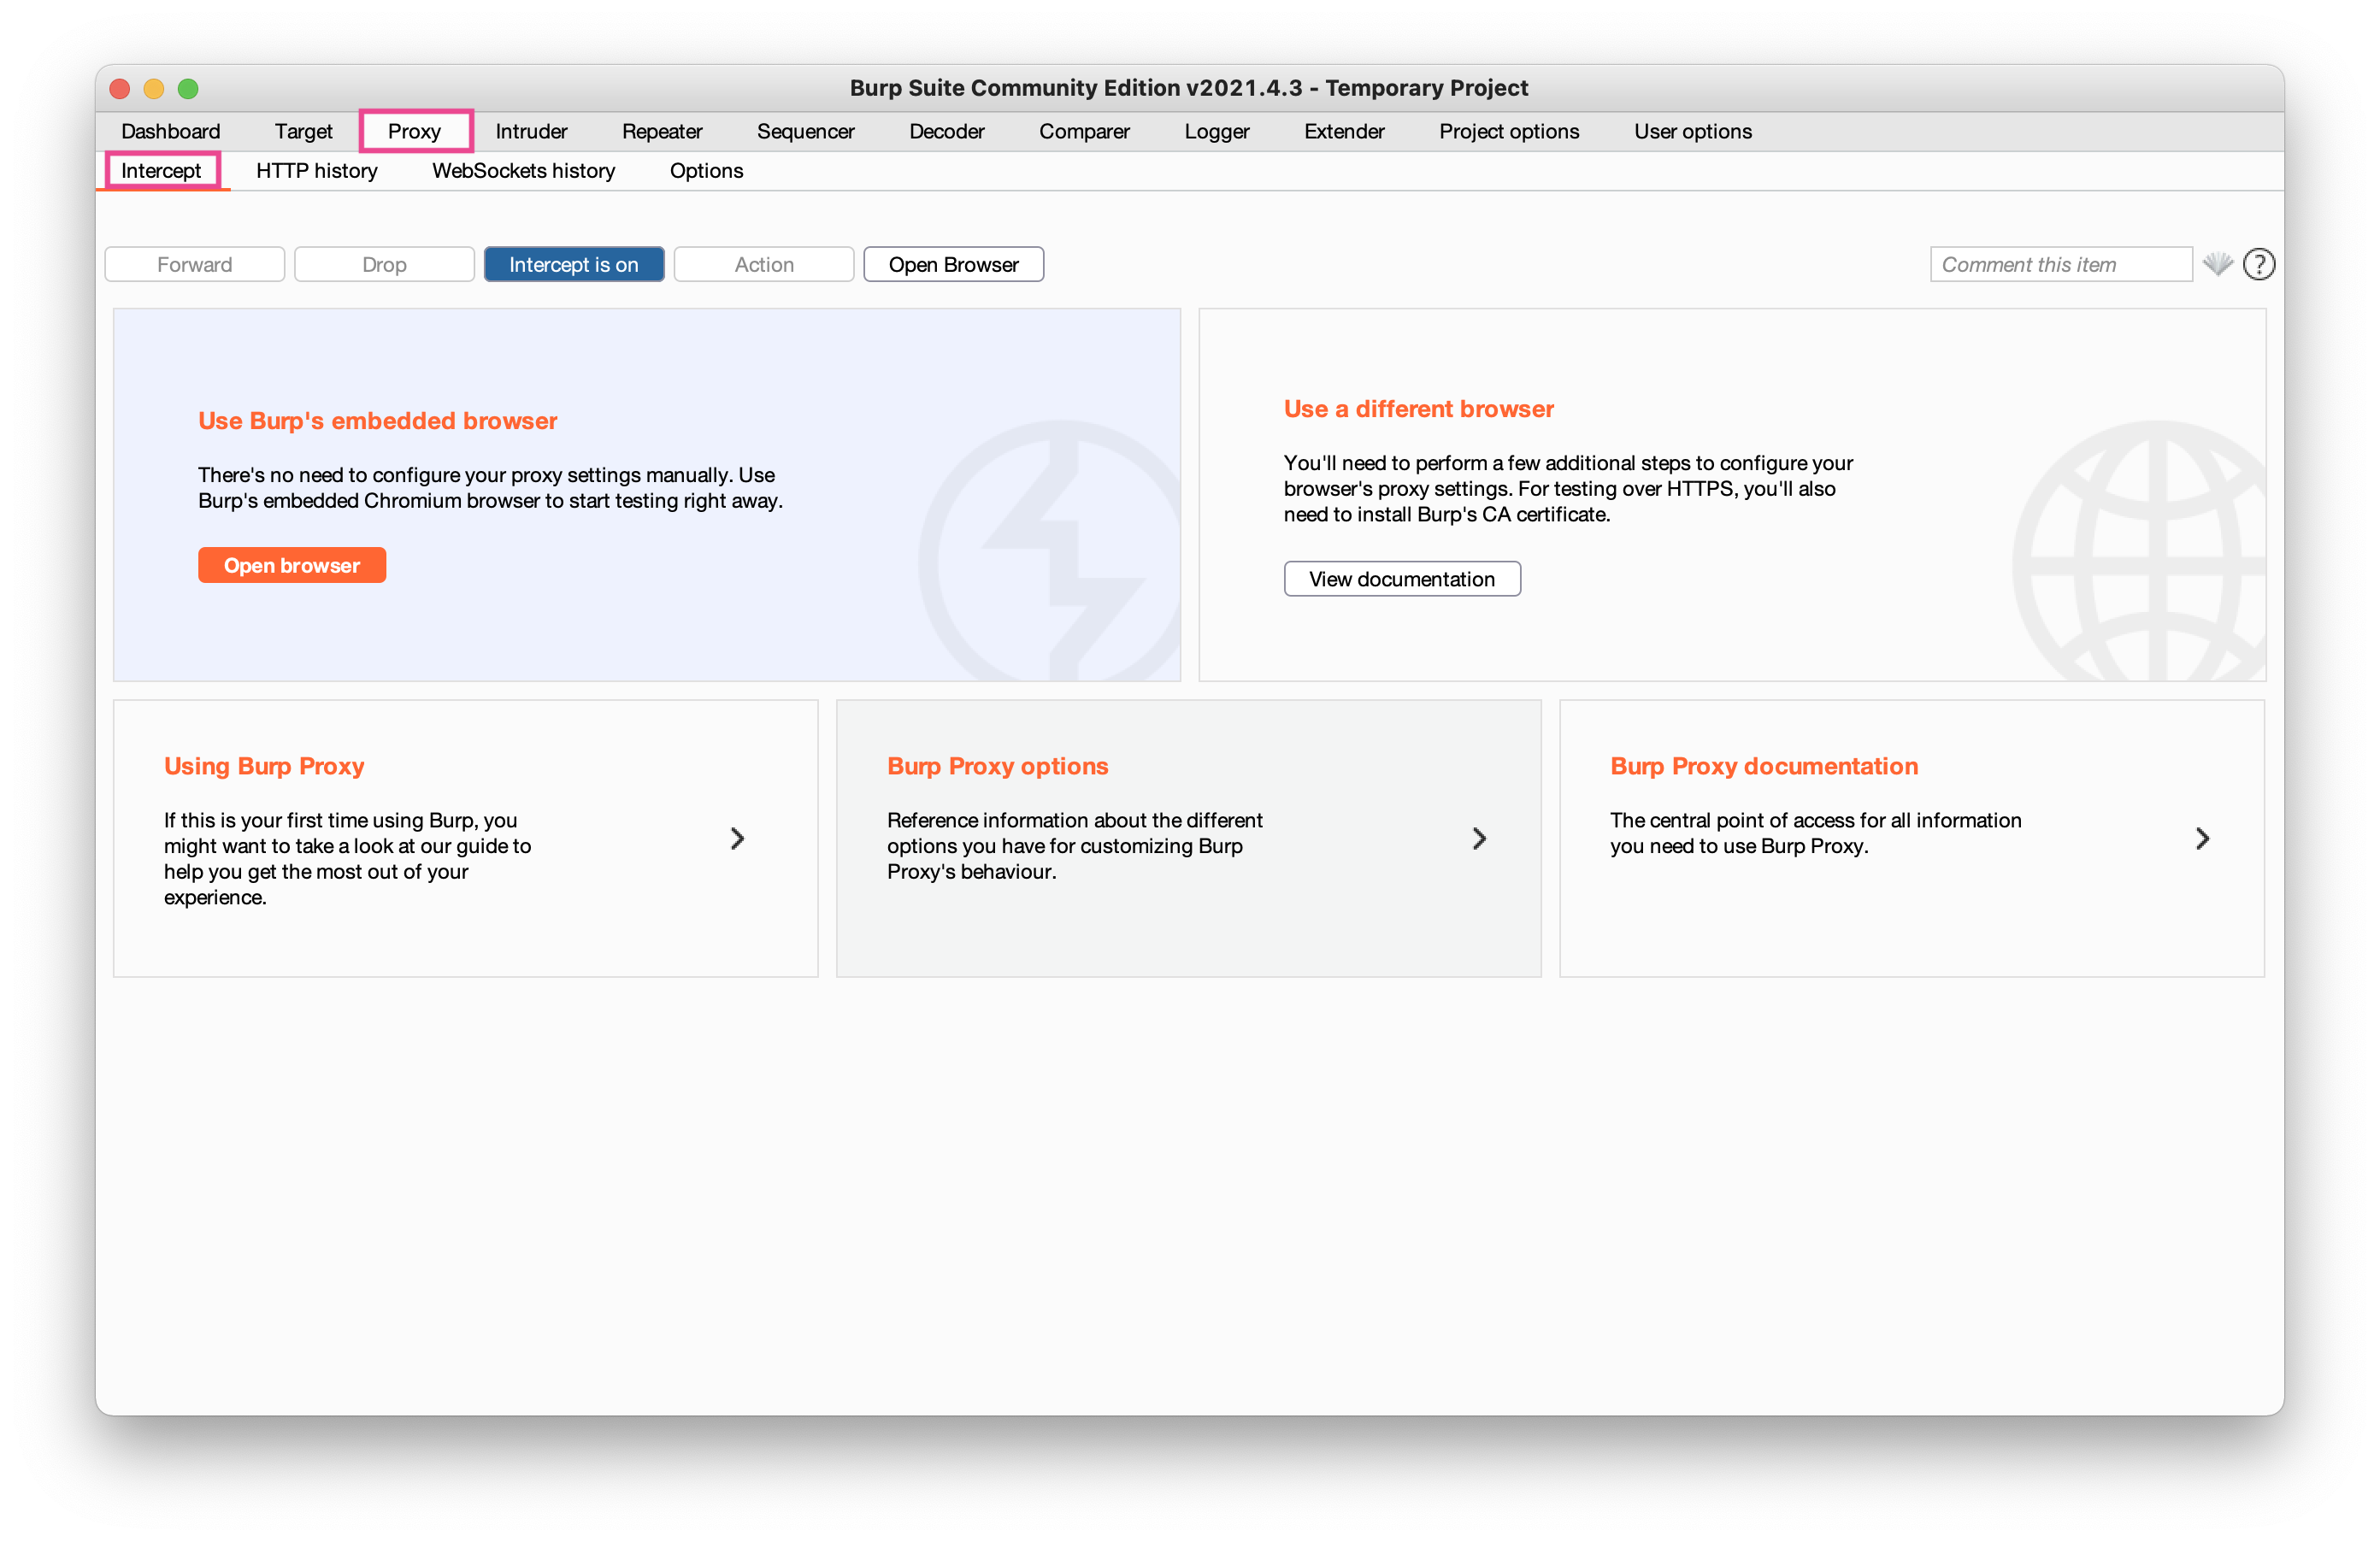Screen dimensions: 2380x1542
Task: Expand the Using Burp Proxy chevron
Action: coord(737,838)
